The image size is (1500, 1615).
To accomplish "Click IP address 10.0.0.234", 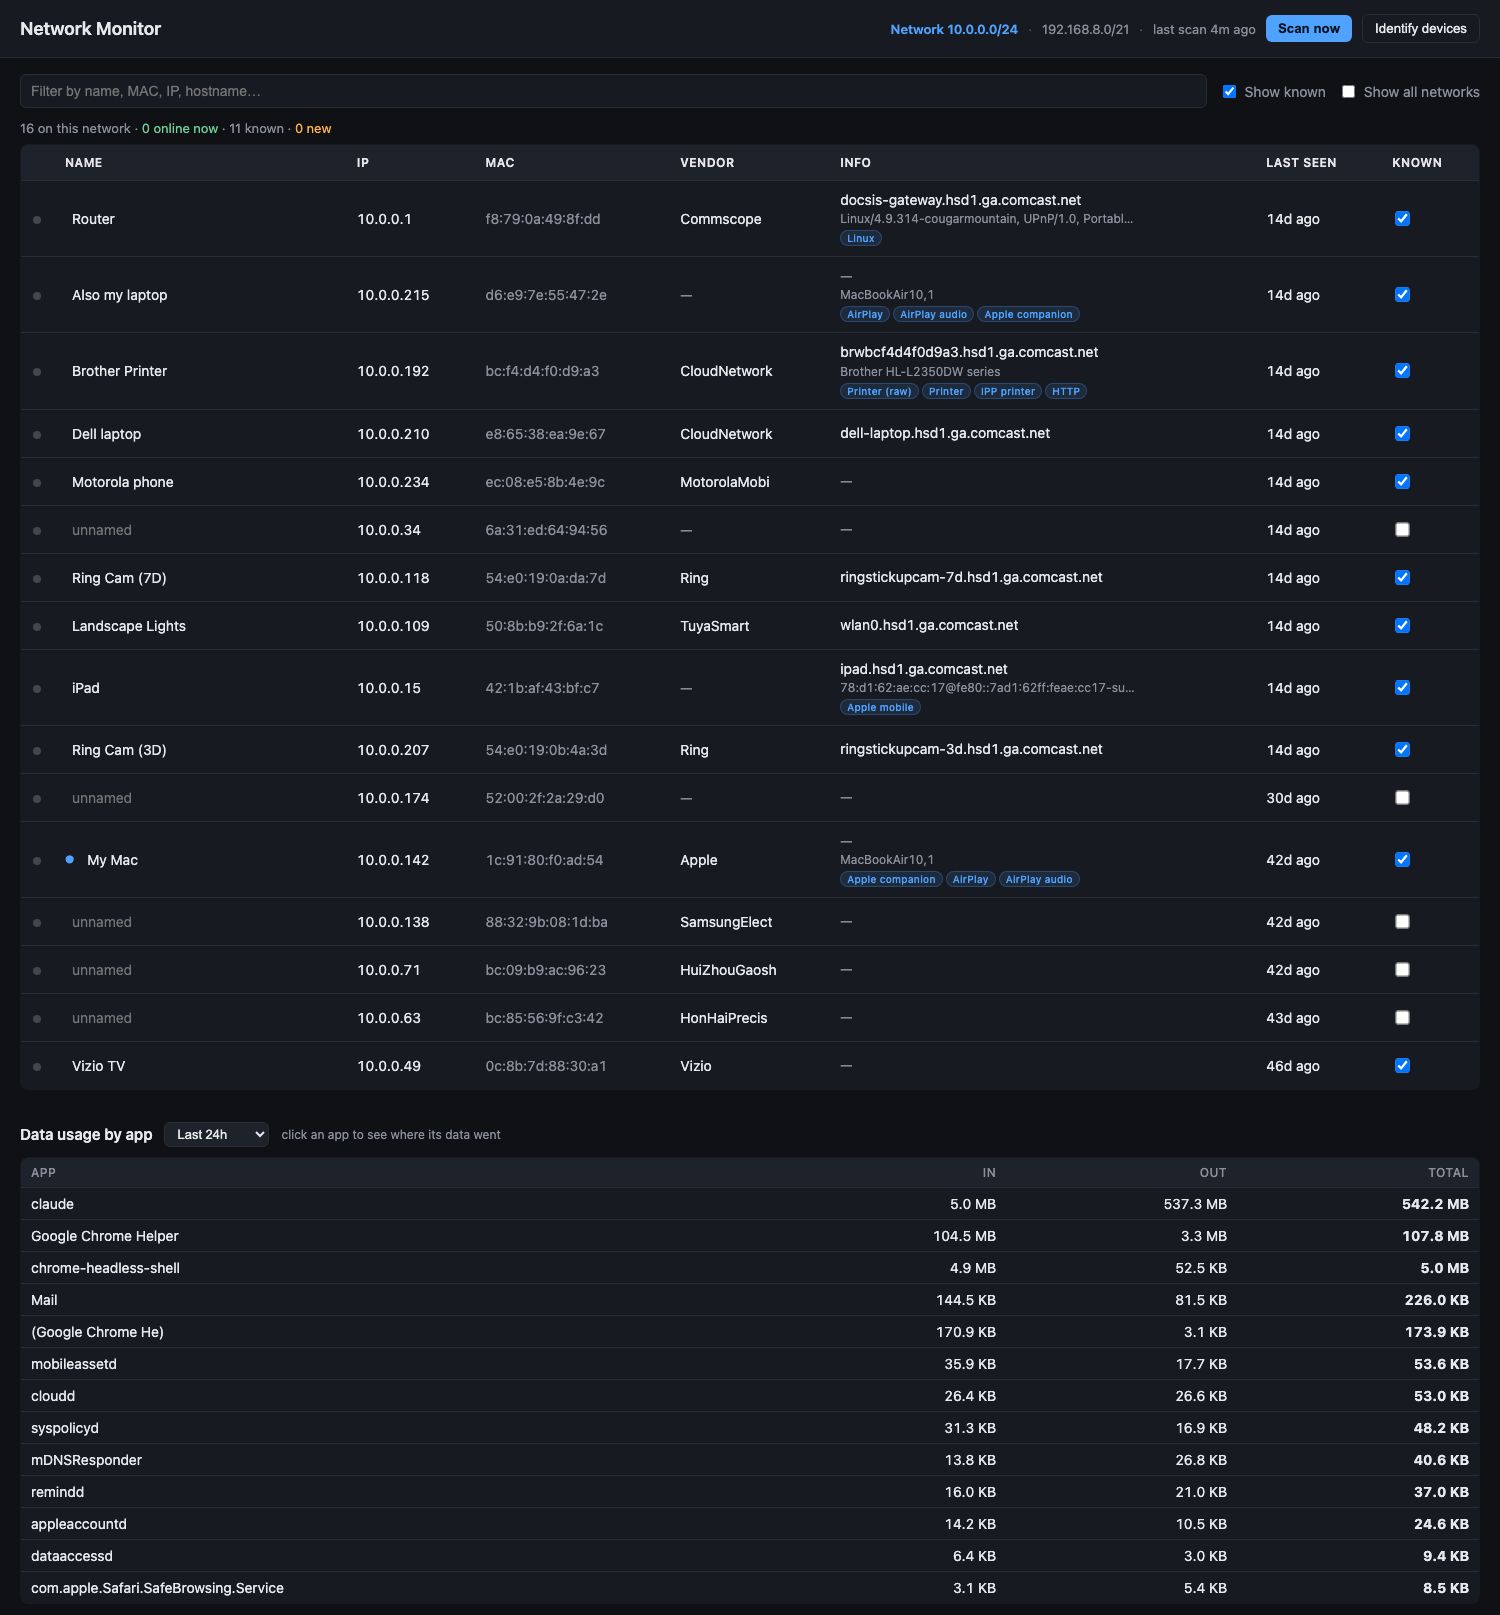I will click(x=393, y=482).
